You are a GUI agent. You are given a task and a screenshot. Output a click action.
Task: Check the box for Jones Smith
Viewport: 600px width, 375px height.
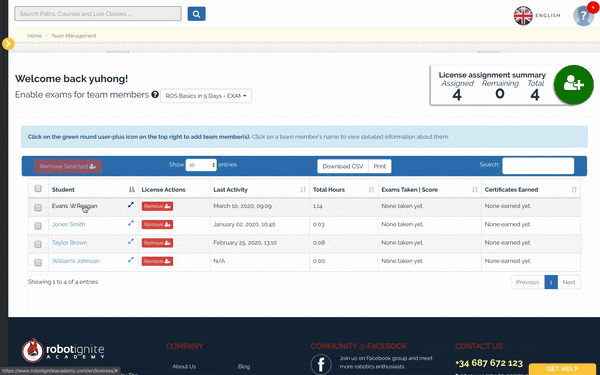click(x=38, y=226)
